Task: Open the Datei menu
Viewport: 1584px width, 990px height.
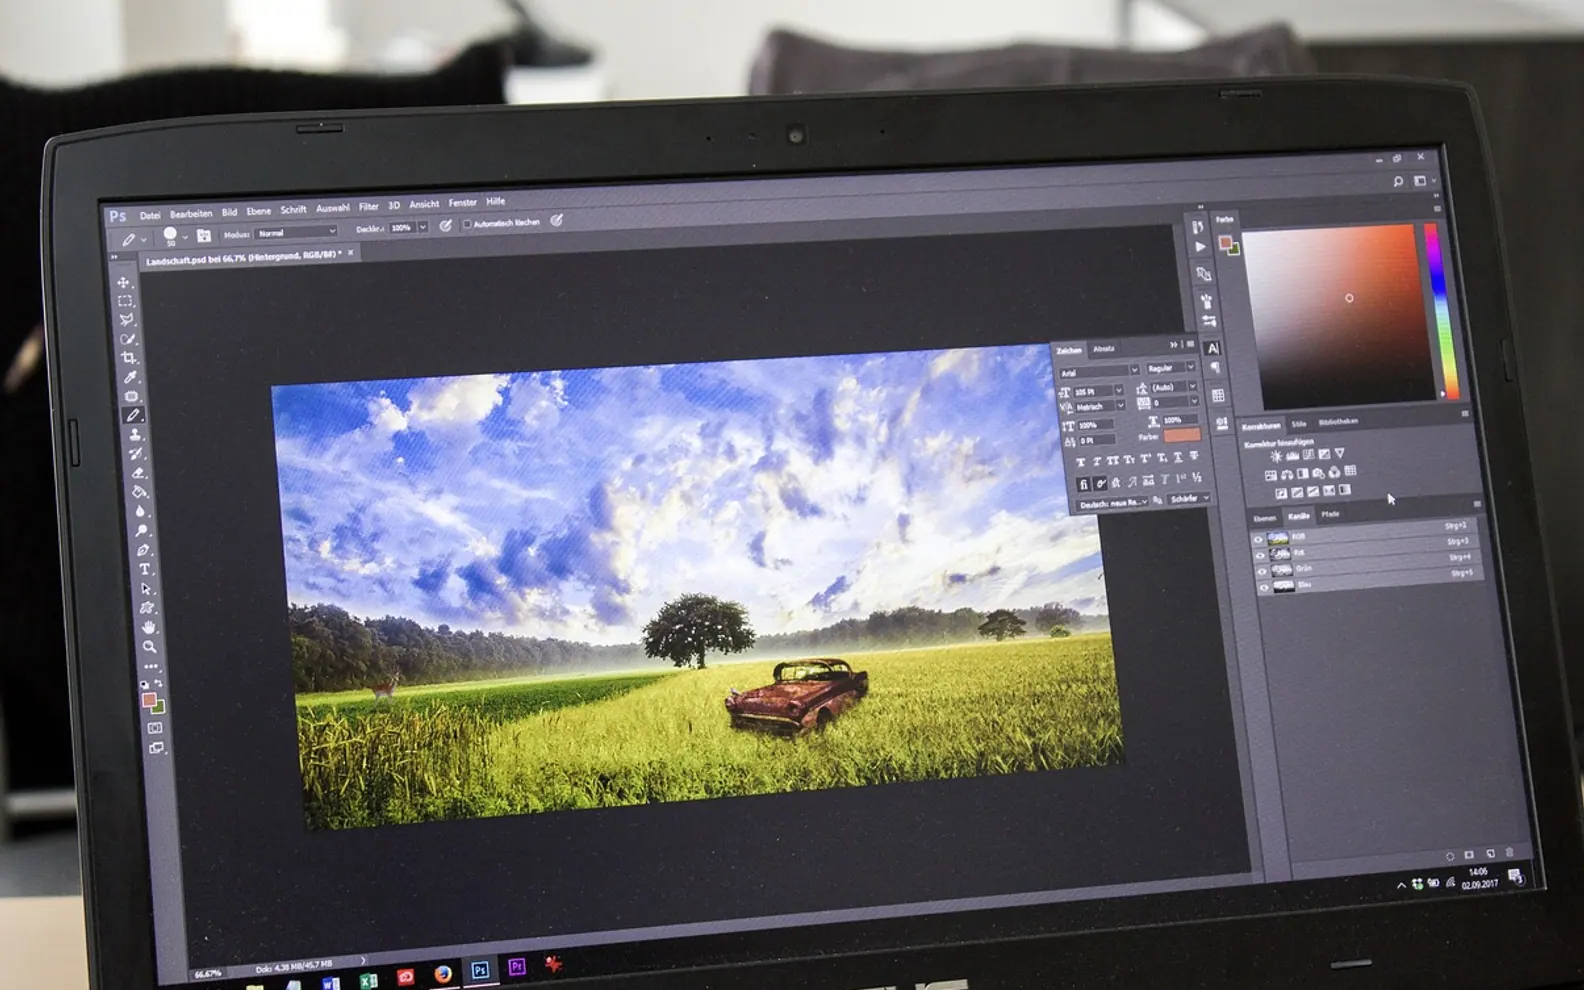Action: (150, 215)
